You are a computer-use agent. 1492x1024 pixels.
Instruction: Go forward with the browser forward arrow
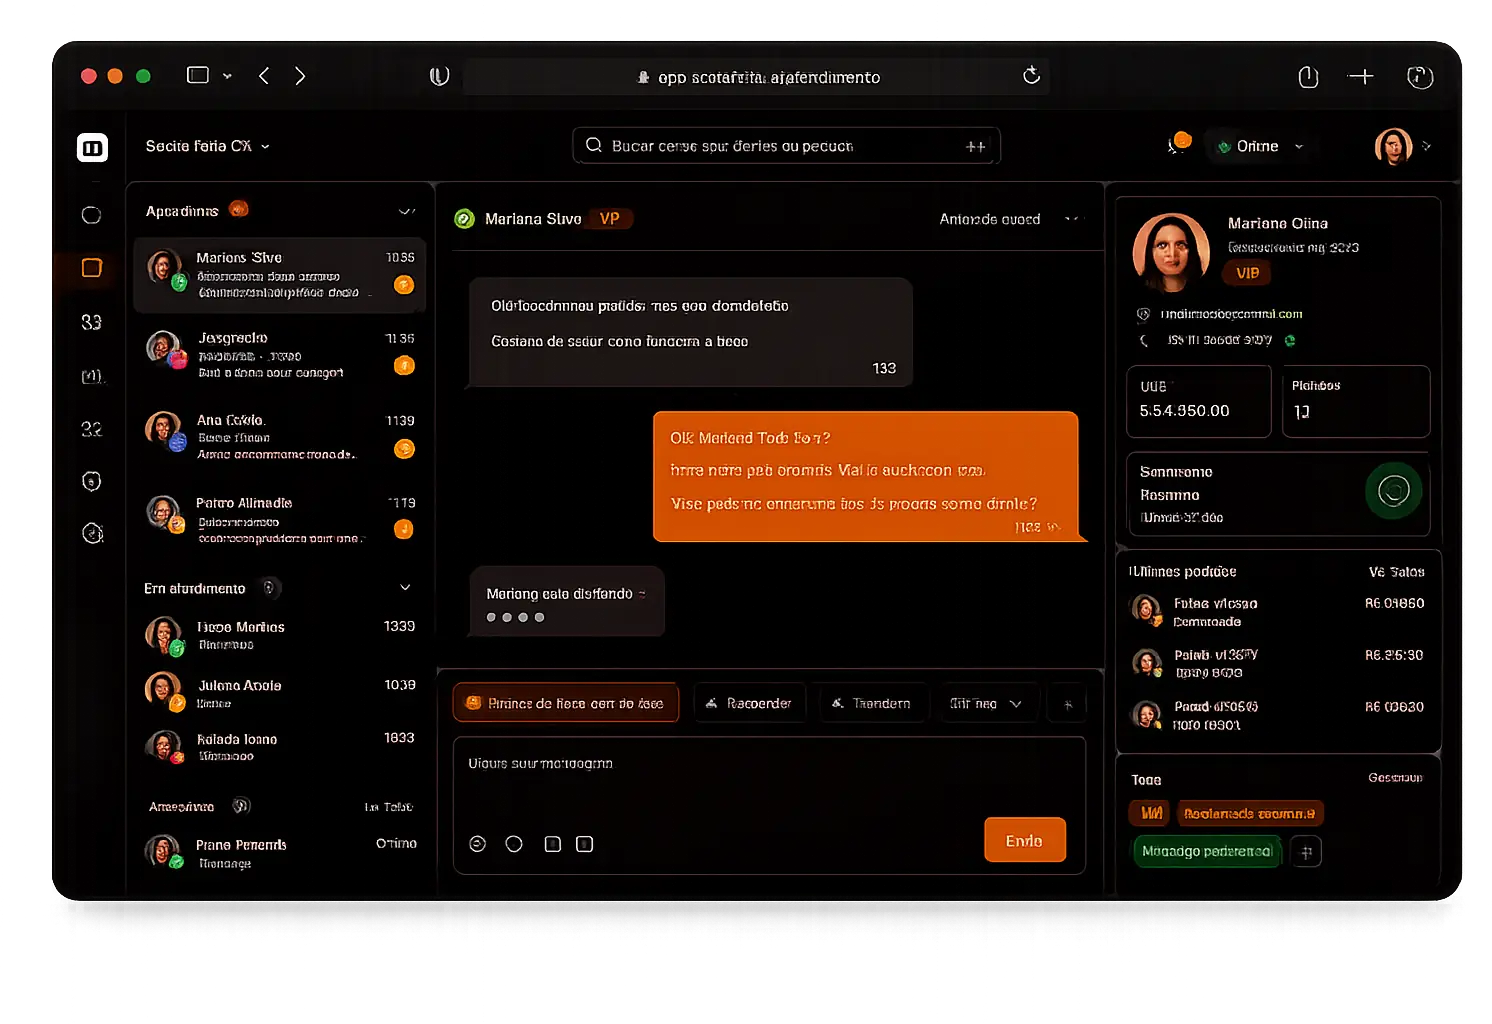(x=300, y=76)
